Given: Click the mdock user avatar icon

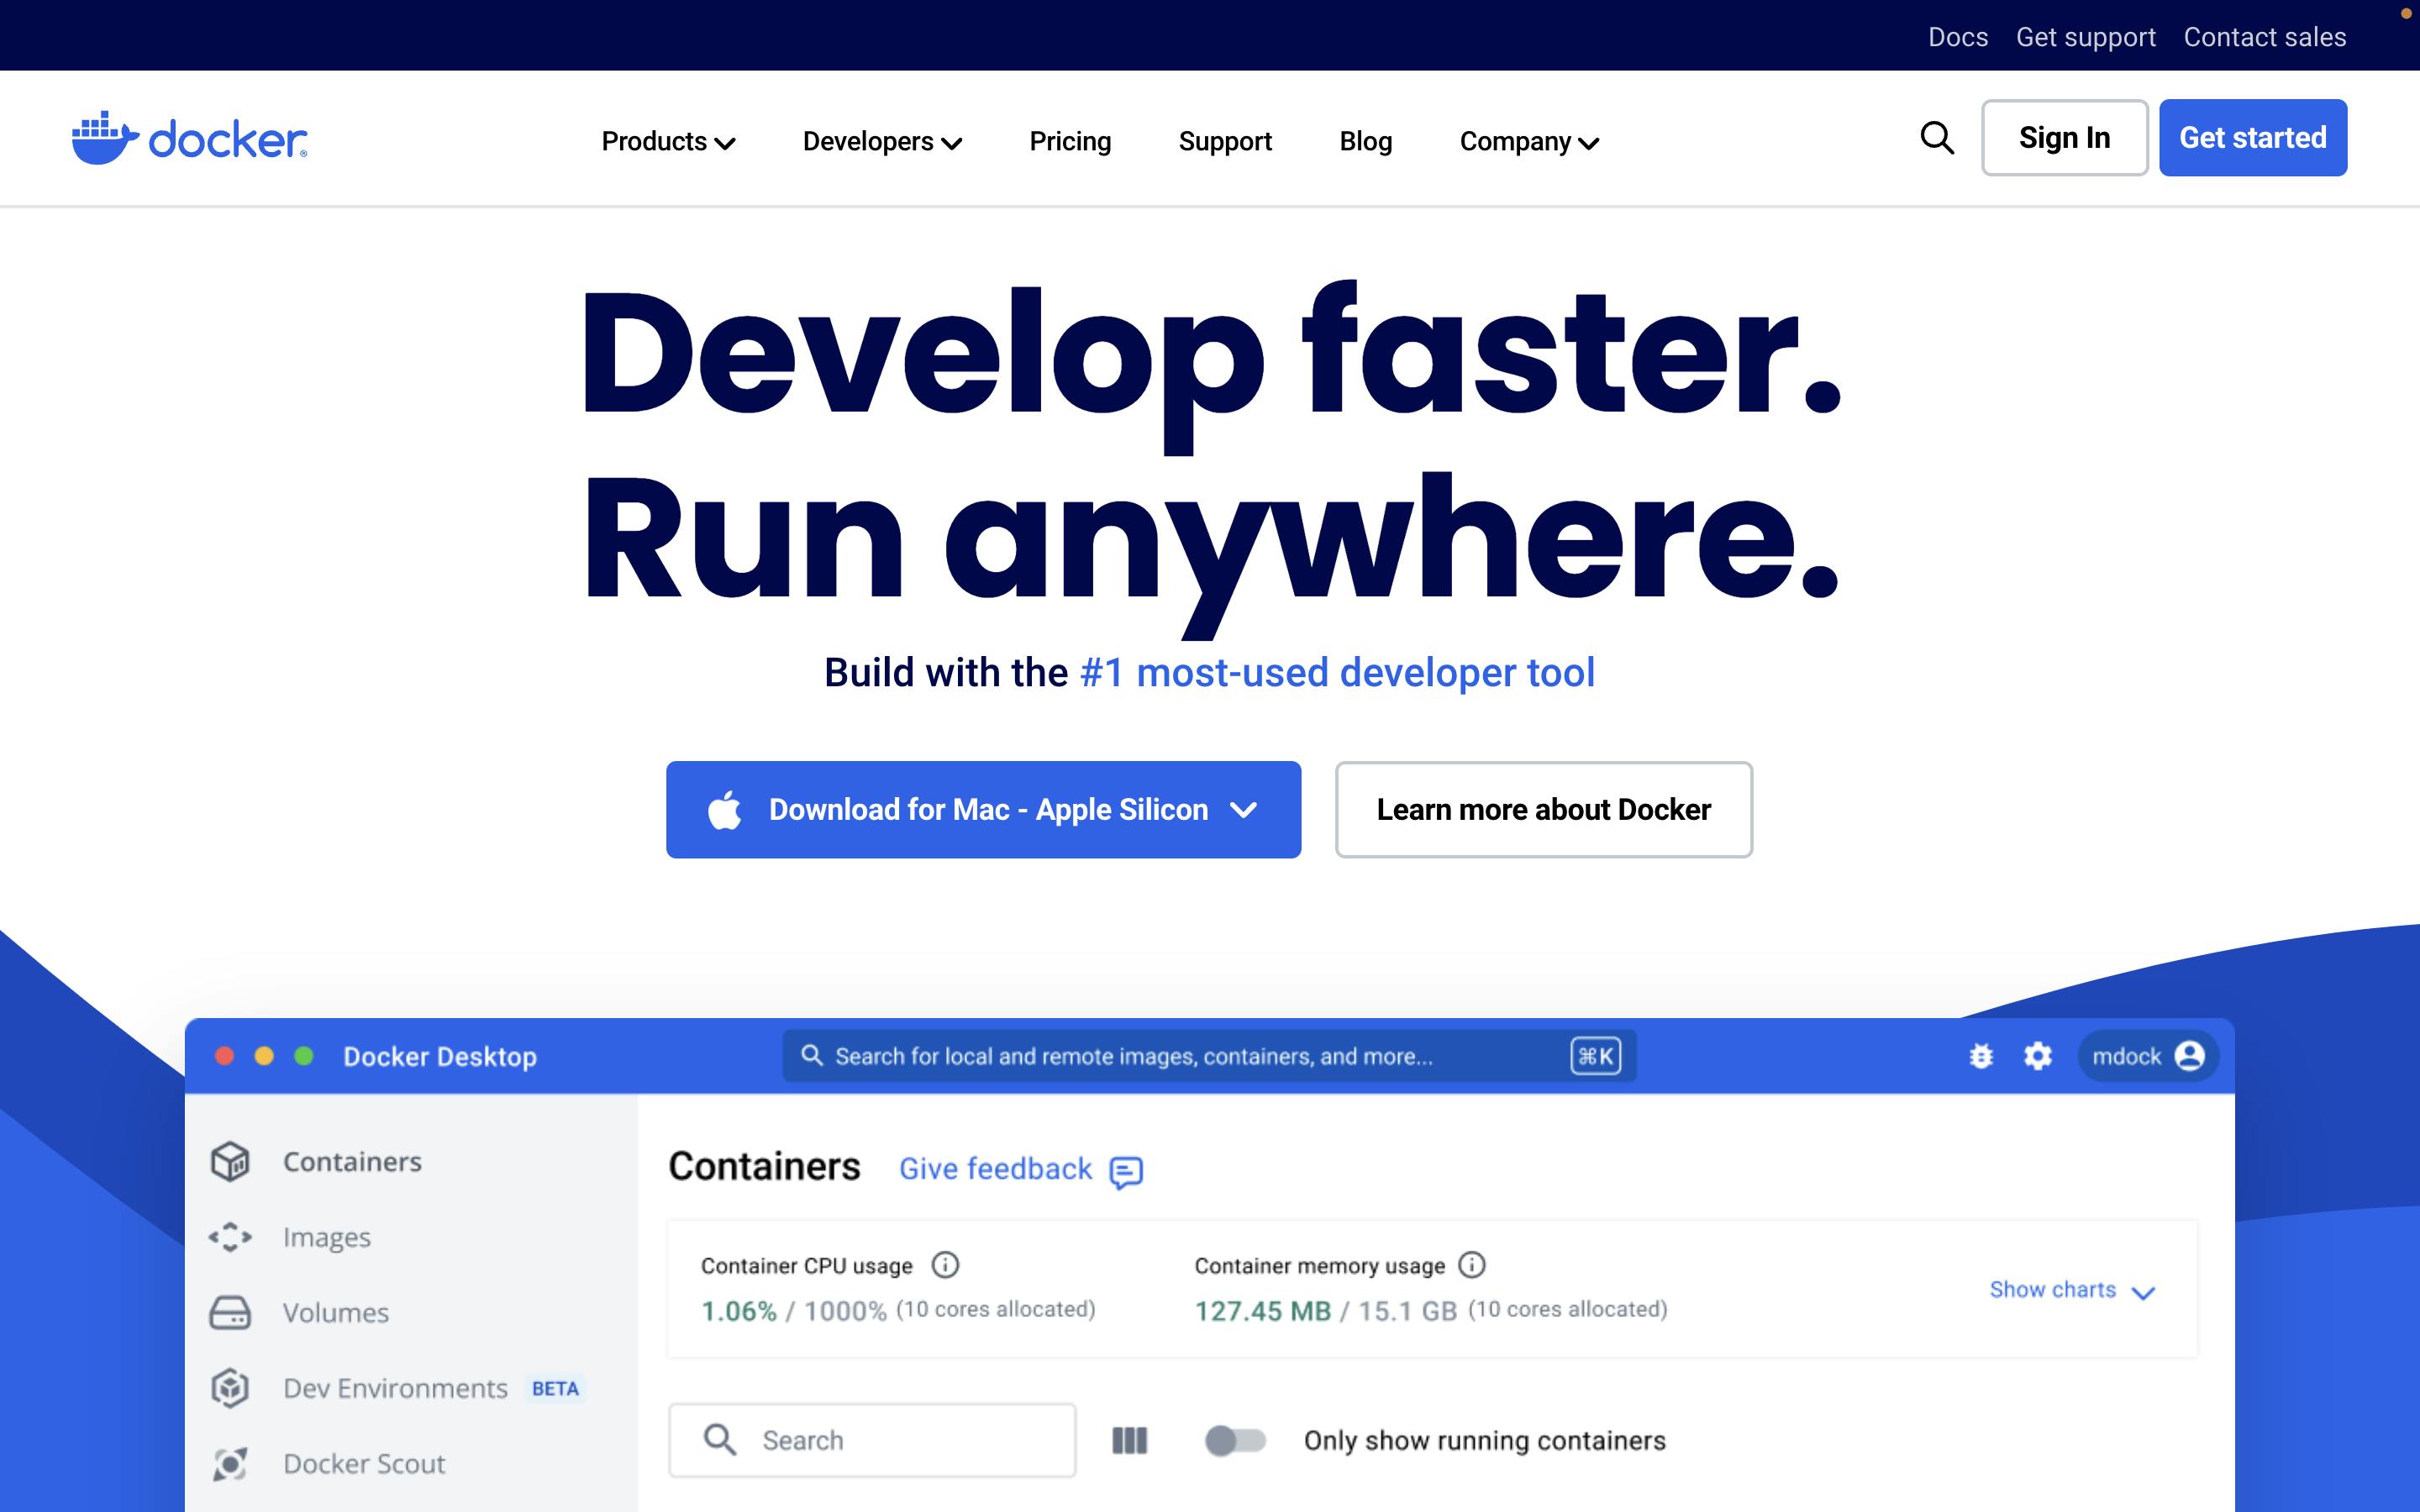Looking at the screenshot, I should 2189,1056.
